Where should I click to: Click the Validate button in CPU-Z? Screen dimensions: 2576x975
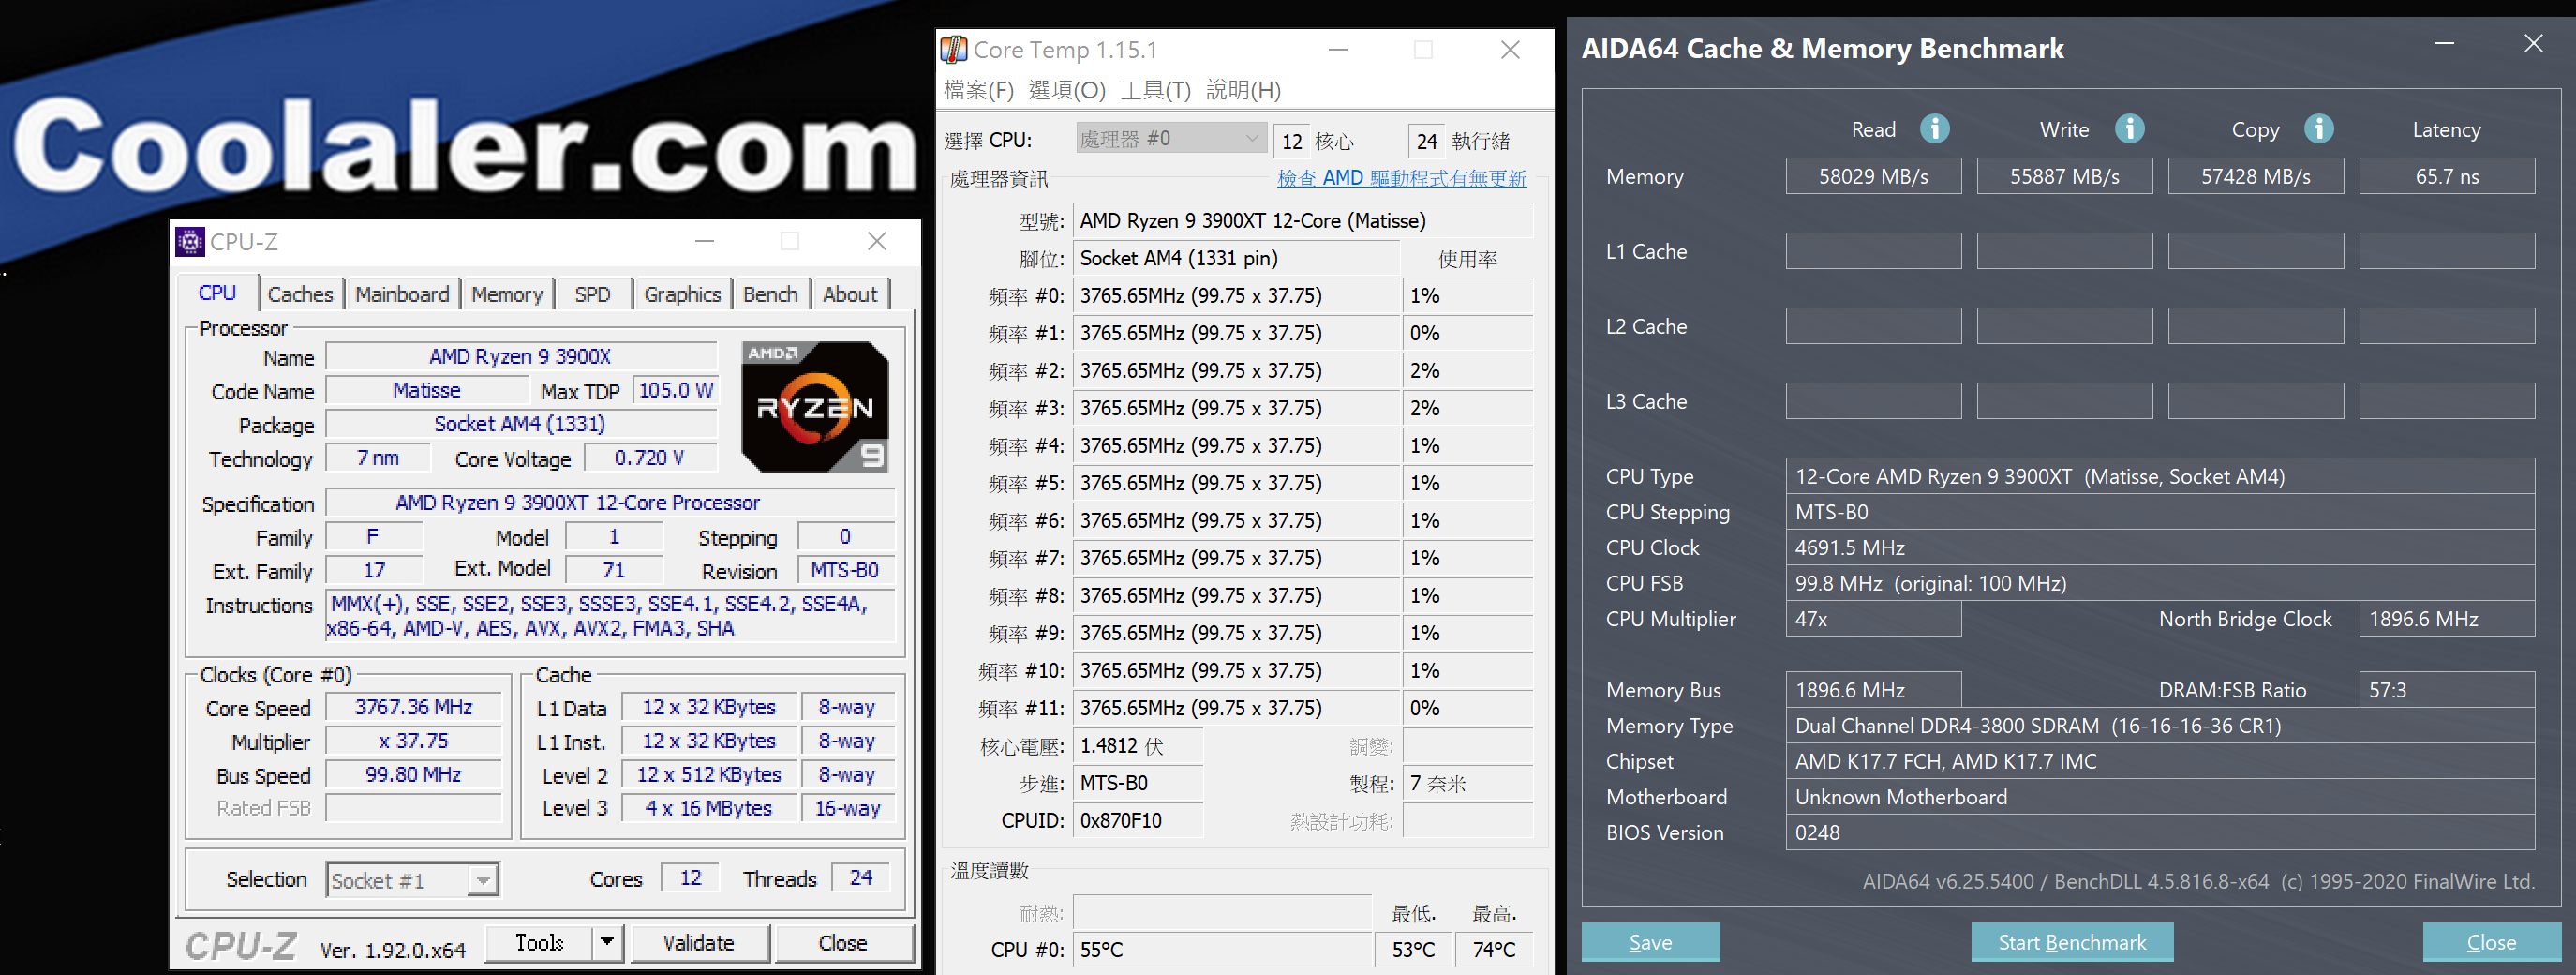click(698, 942)
